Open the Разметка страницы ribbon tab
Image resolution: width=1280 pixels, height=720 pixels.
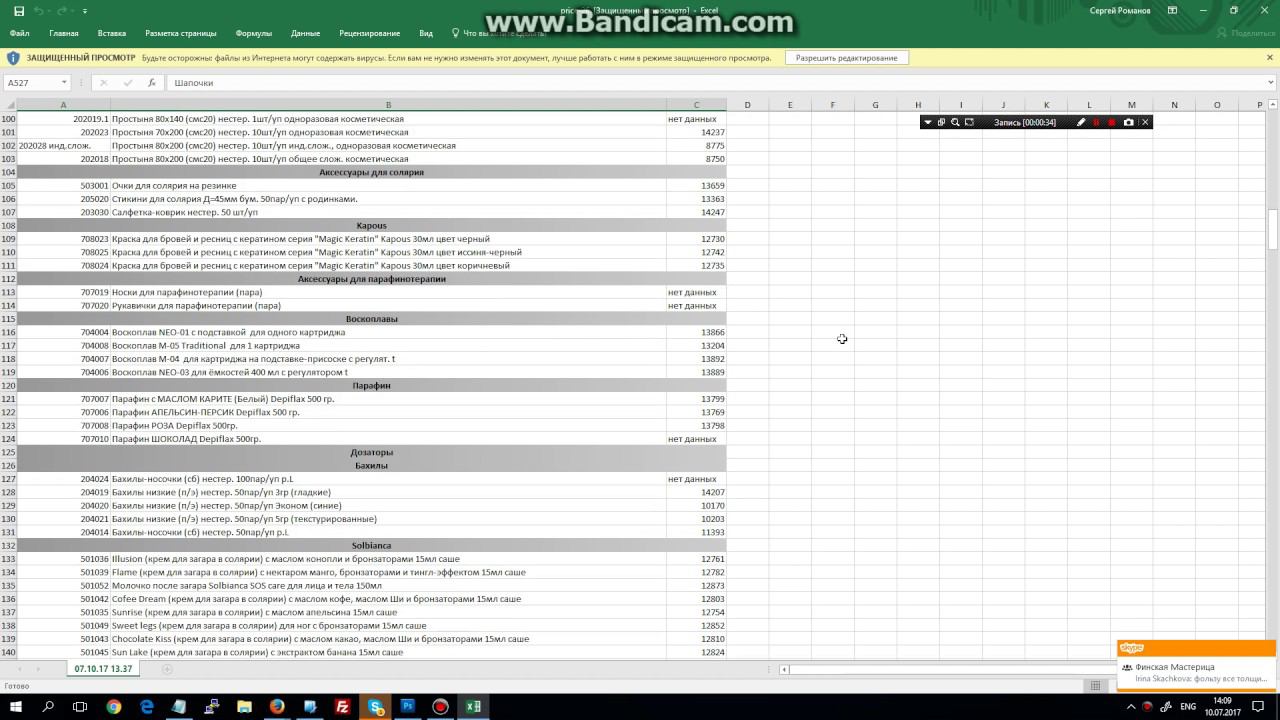coord(180,33)
